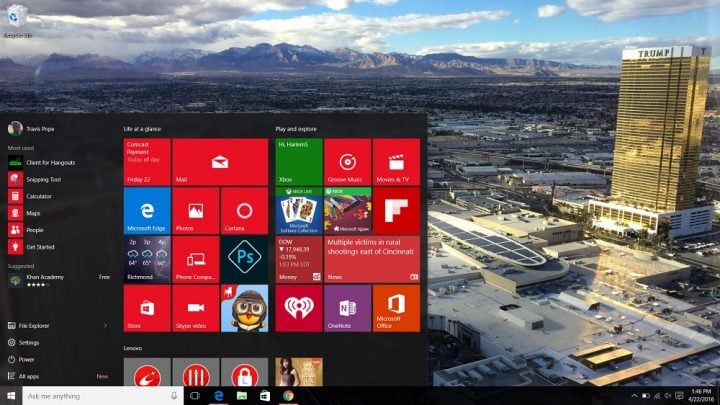This screenshot has width=720, height=405.
Task: Open the clock showing 1:46 PM
Action: pos(701,396)
